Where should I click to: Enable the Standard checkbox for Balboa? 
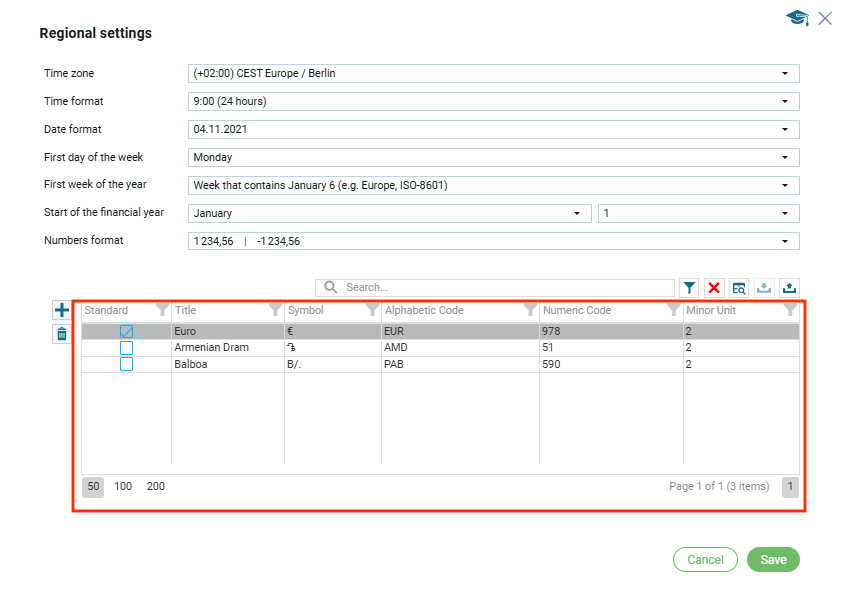pos(127,365)
